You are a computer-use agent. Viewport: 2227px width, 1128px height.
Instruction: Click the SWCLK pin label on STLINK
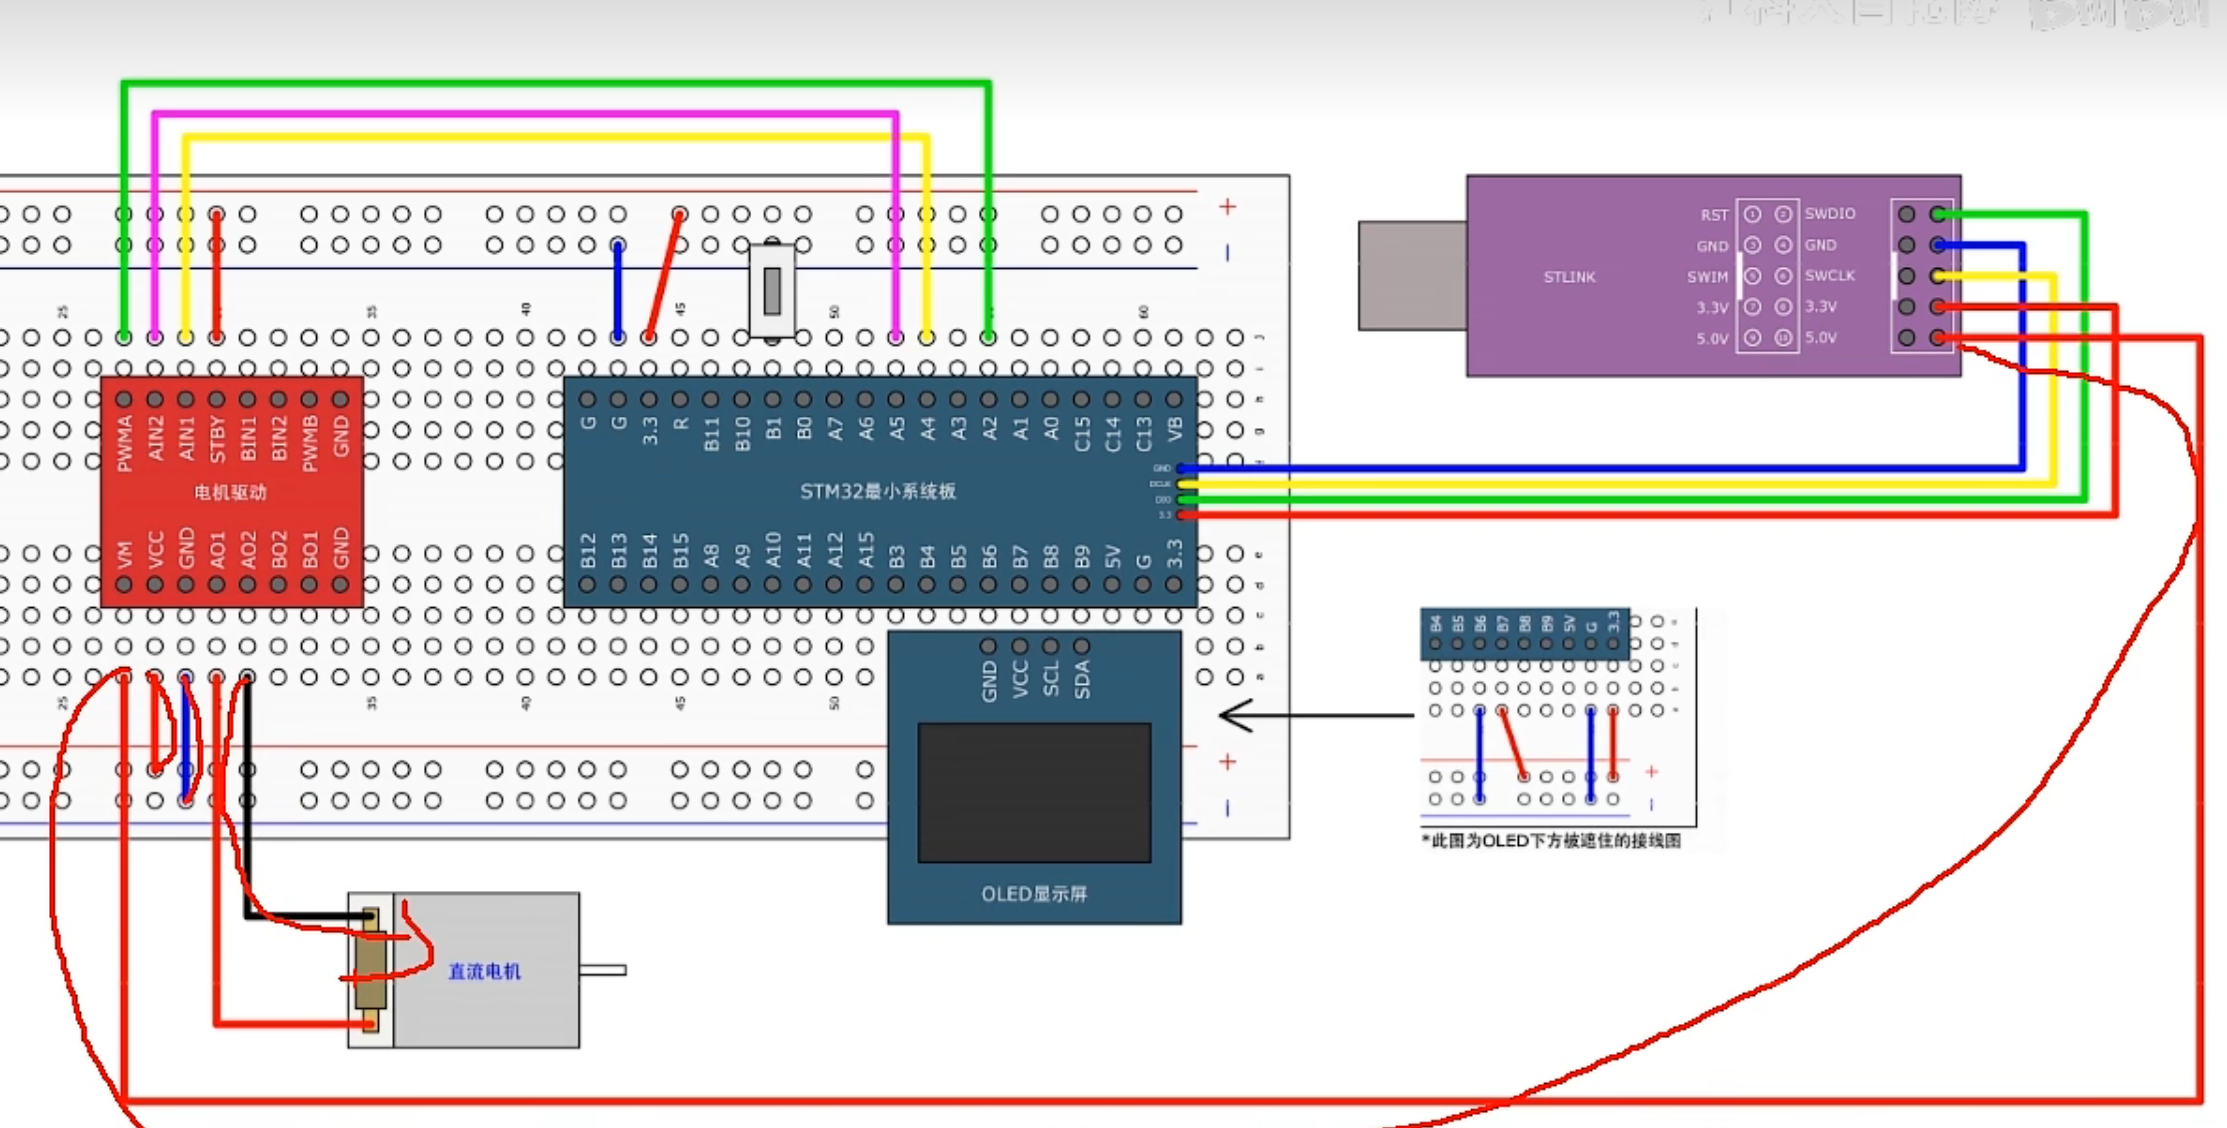point(1829,276)
